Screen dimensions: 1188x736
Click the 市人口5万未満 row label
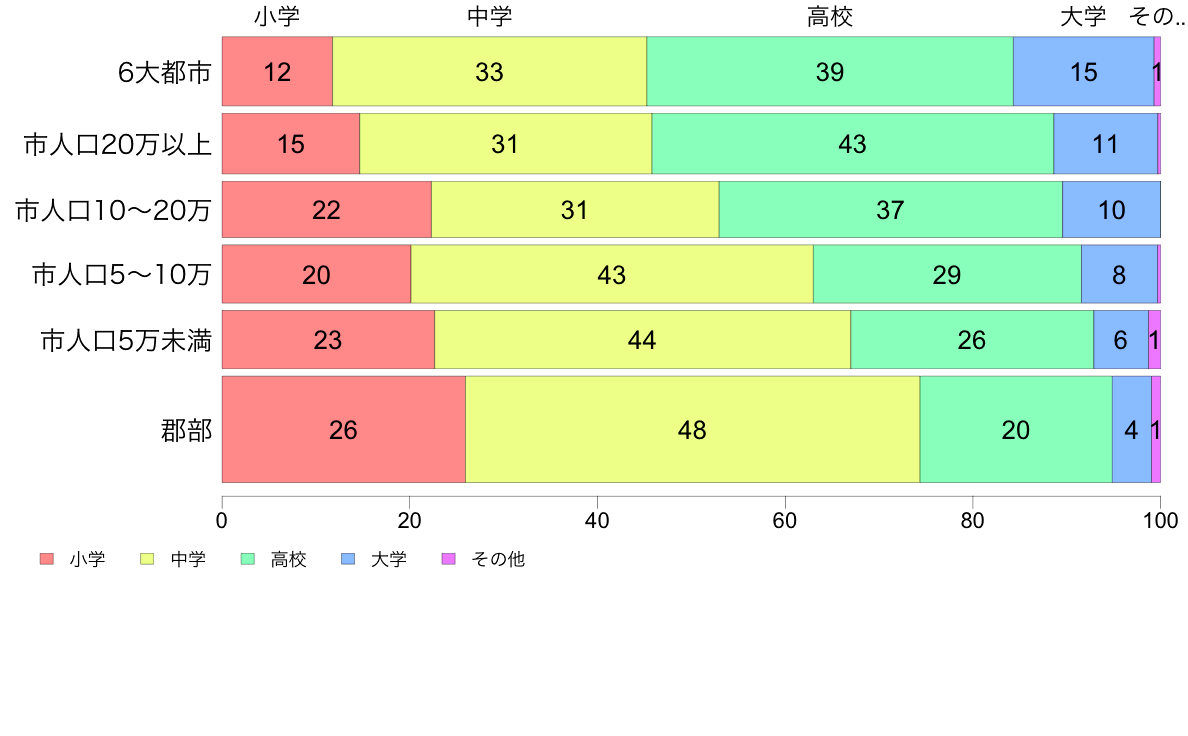(x=126, y=340)
